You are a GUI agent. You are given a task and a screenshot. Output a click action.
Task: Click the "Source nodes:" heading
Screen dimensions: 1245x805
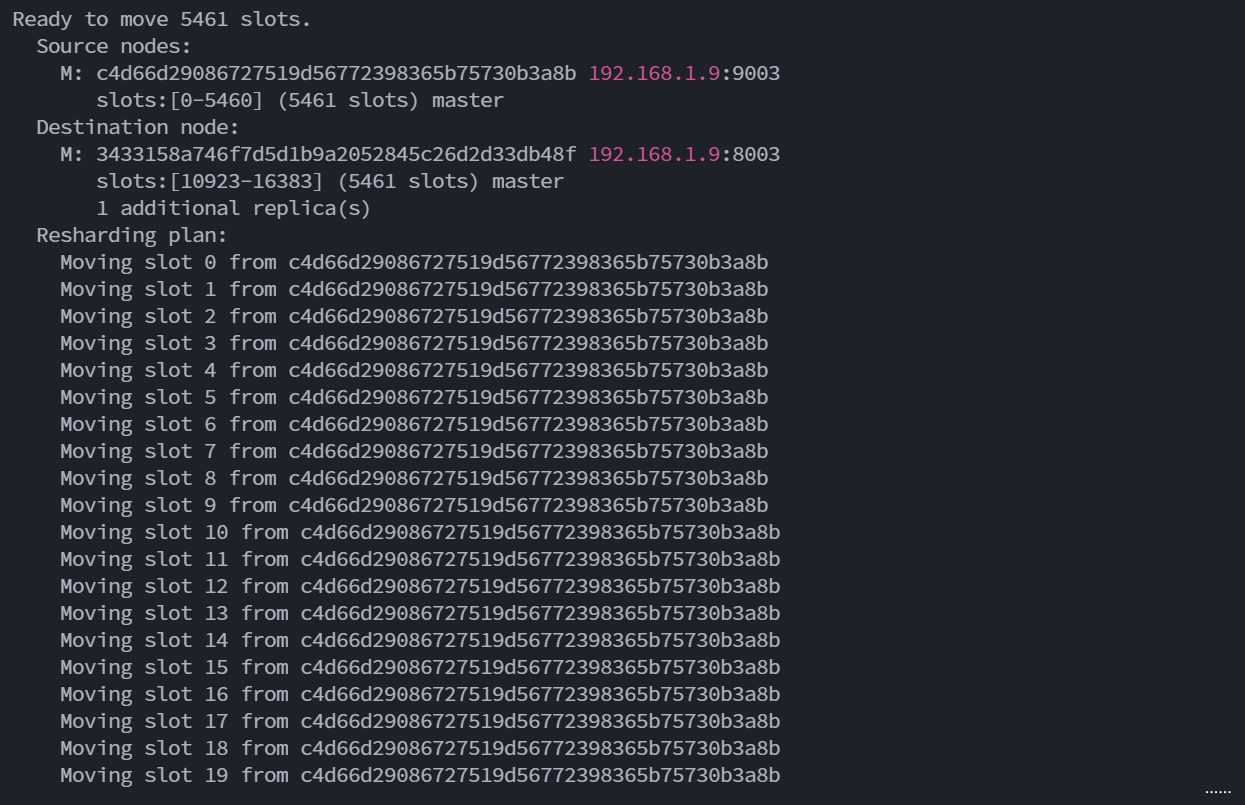(113, 46)
